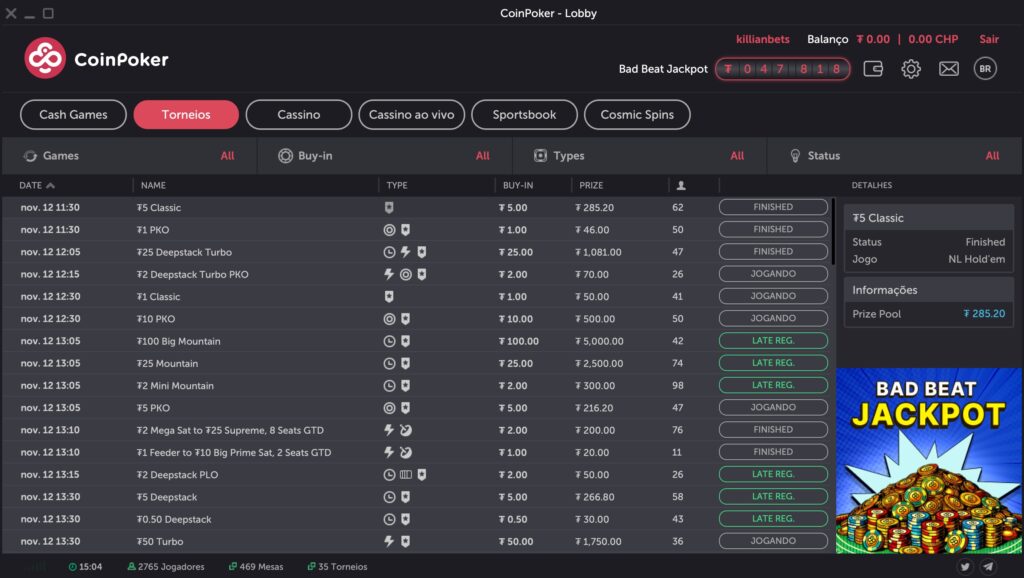1024x578 pixels.
Task: Click the Prize Pool ₮ 285.20 value
Action: 984,313
